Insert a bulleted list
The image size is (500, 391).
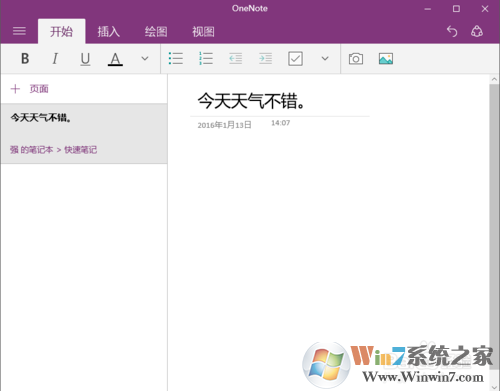176,58
